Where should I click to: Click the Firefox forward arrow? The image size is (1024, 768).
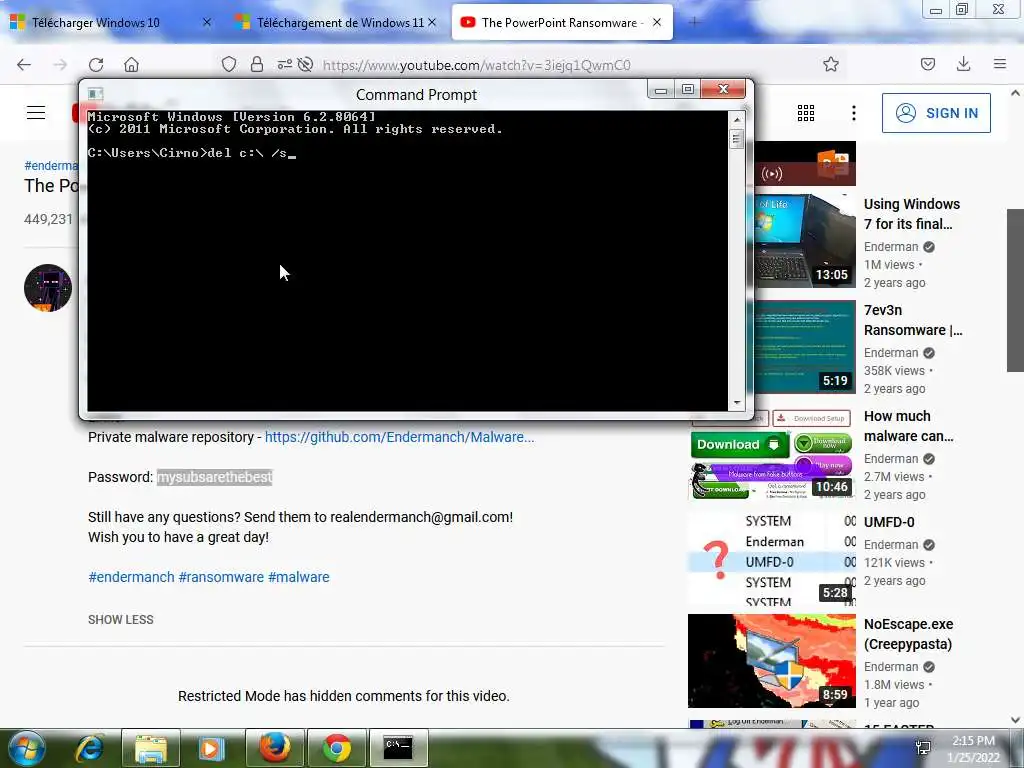[60, 64]
